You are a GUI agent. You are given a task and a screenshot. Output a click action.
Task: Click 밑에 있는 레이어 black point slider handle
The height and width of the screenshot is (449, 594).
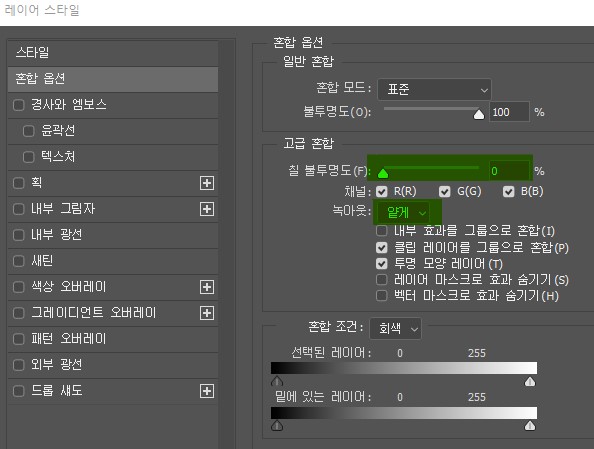point(277,426)
